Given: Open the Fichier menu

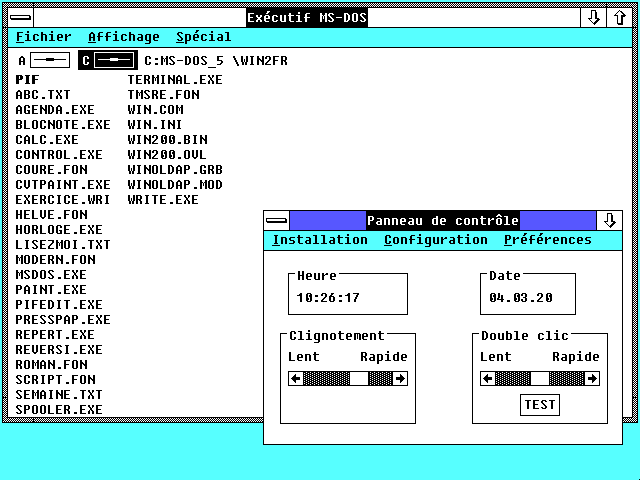Looking at the screenshot, I should pos(44,37).
